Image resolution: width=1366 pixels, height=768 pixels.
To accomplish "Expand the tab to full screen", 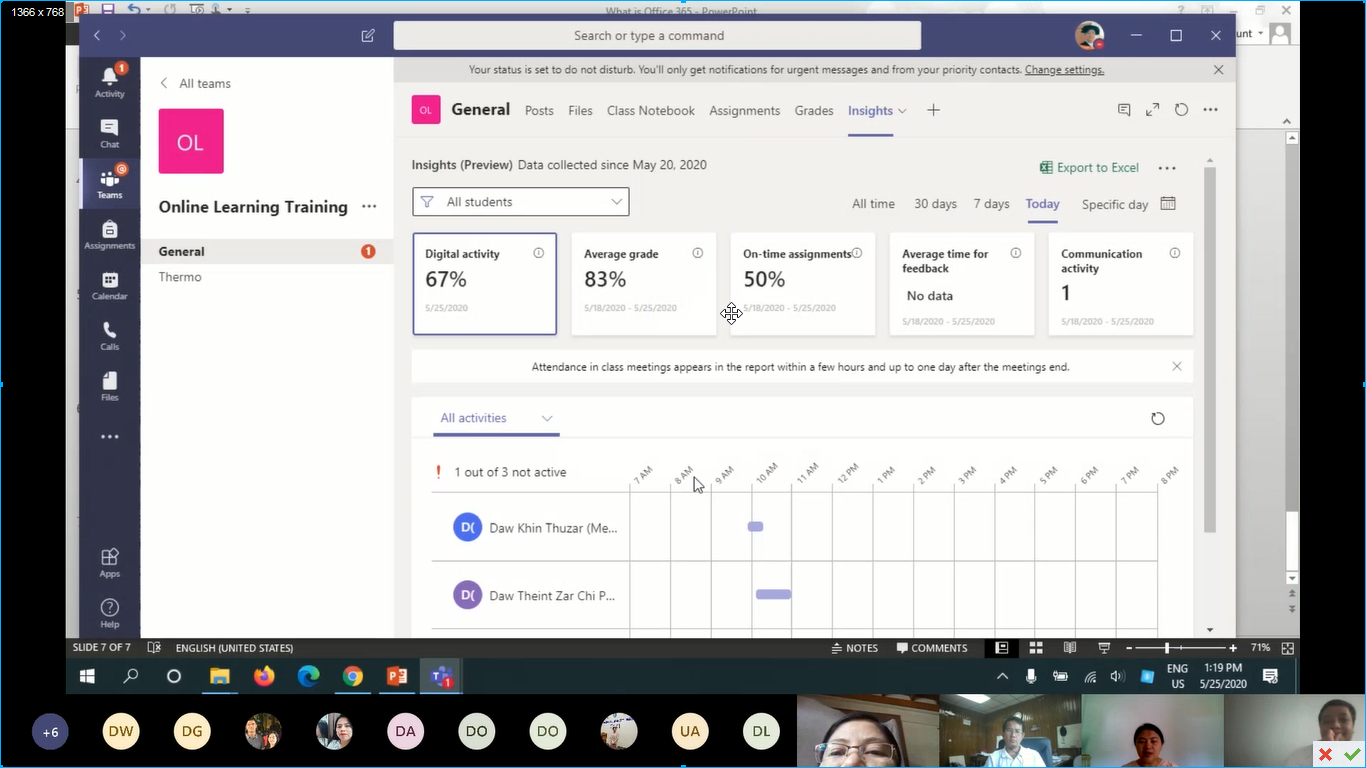I will point(1153,110).
